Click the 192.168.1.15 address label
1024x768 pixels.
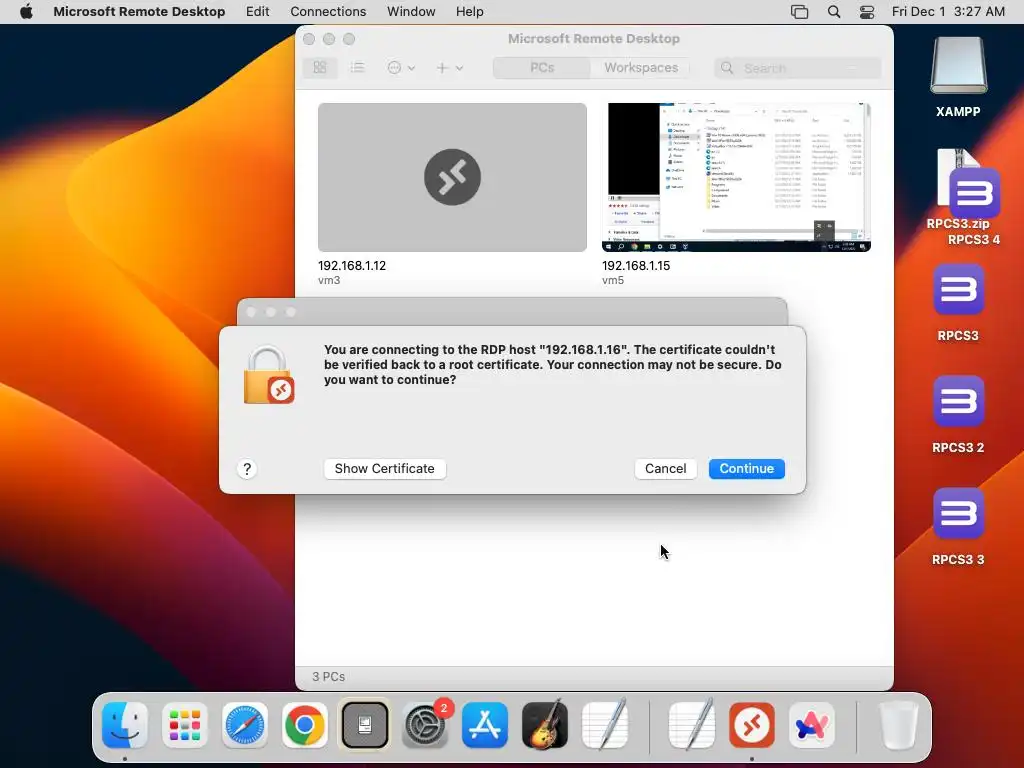[x=636, y=266]
